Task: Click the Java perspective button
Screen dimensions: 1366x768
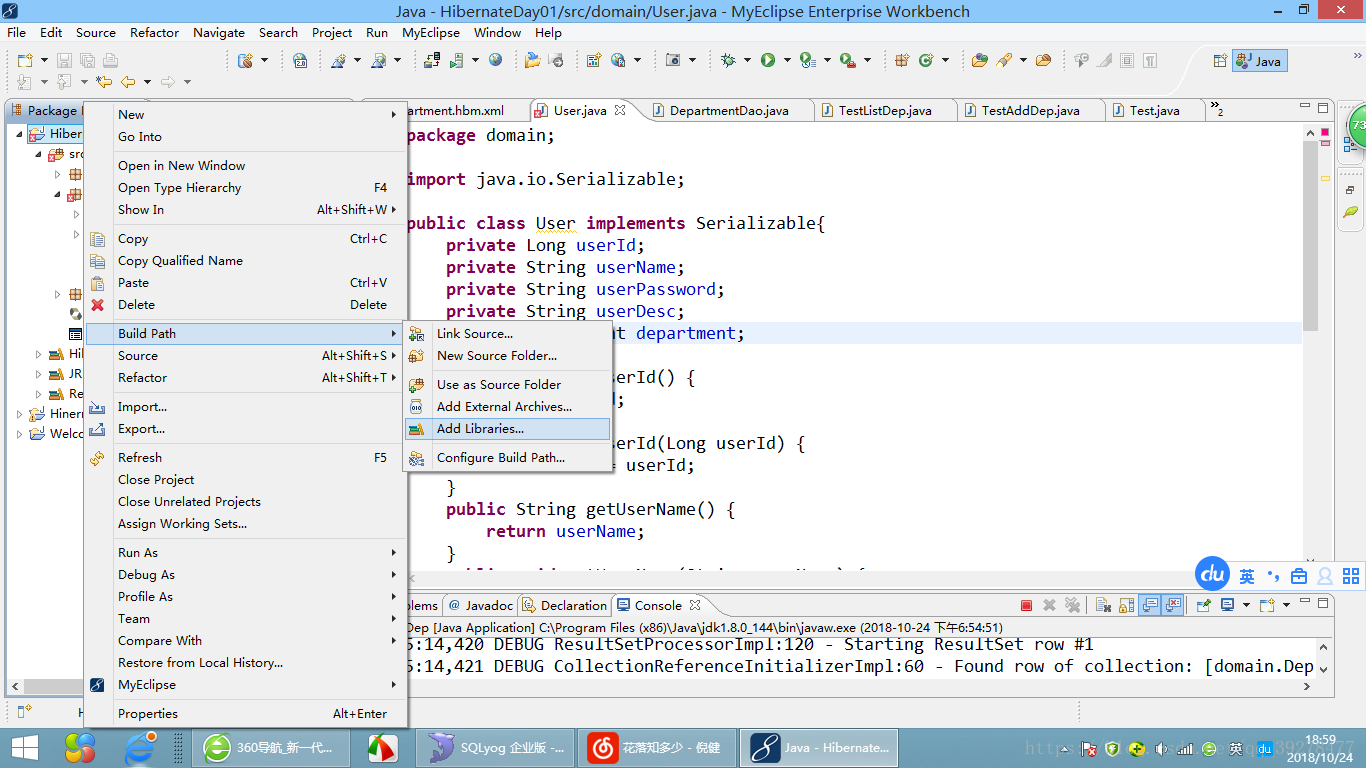Action: click(1259, 61)
